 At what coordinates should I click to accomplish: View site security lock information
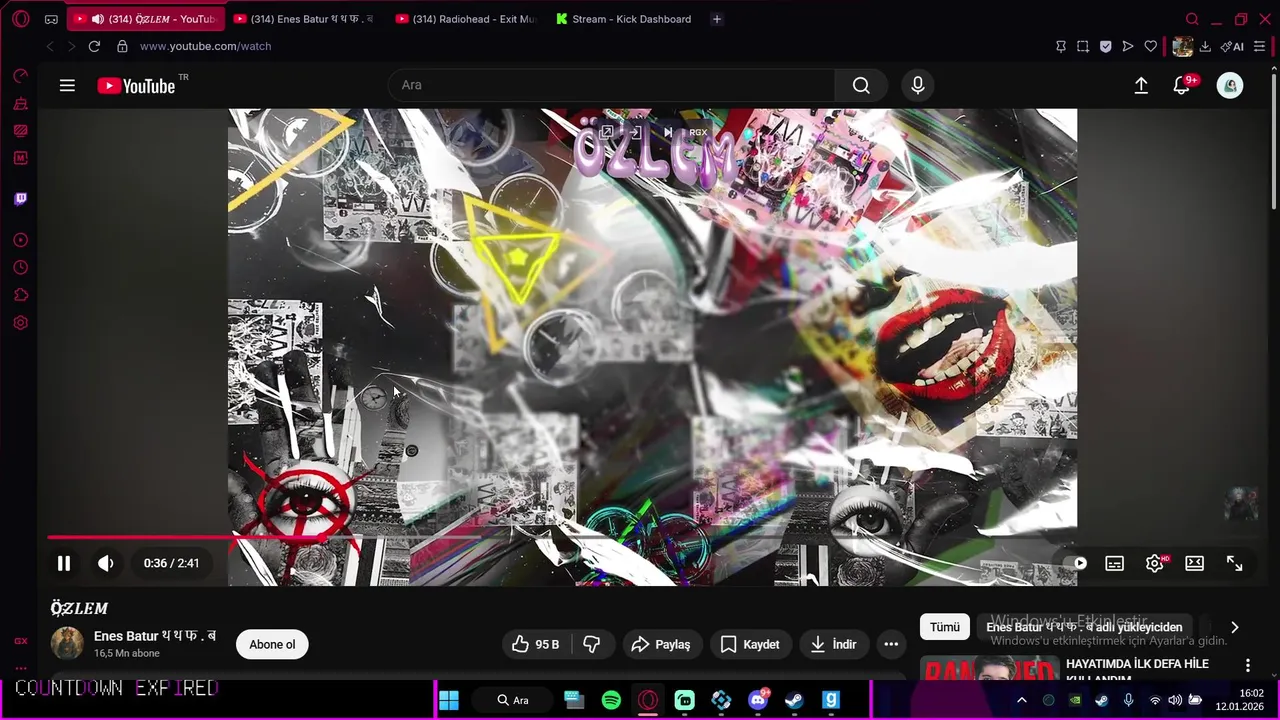(122, 46)
